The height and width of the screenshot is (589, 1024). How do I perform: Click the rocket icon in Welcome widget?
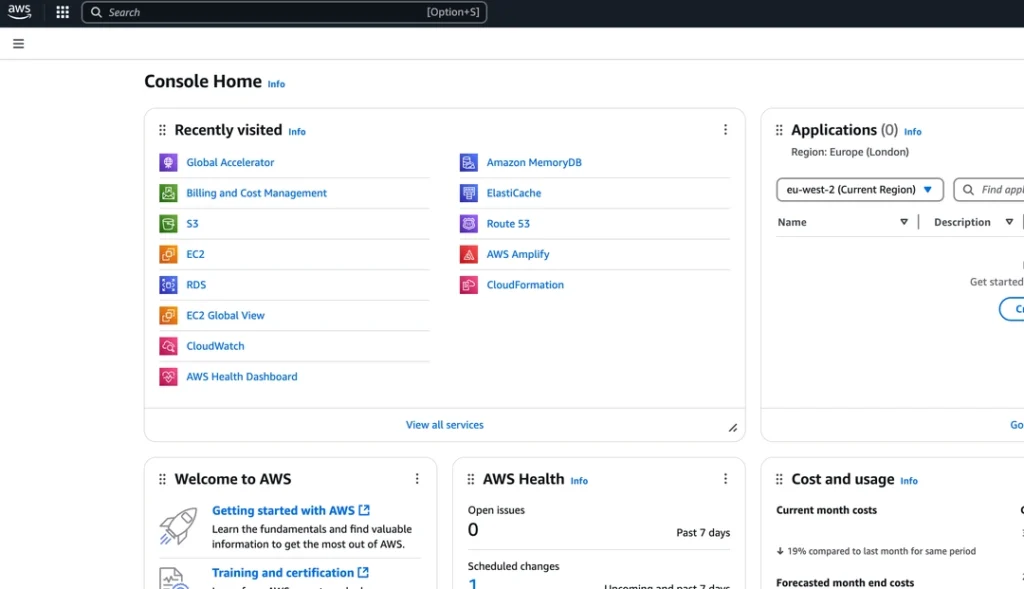point(178,526)
